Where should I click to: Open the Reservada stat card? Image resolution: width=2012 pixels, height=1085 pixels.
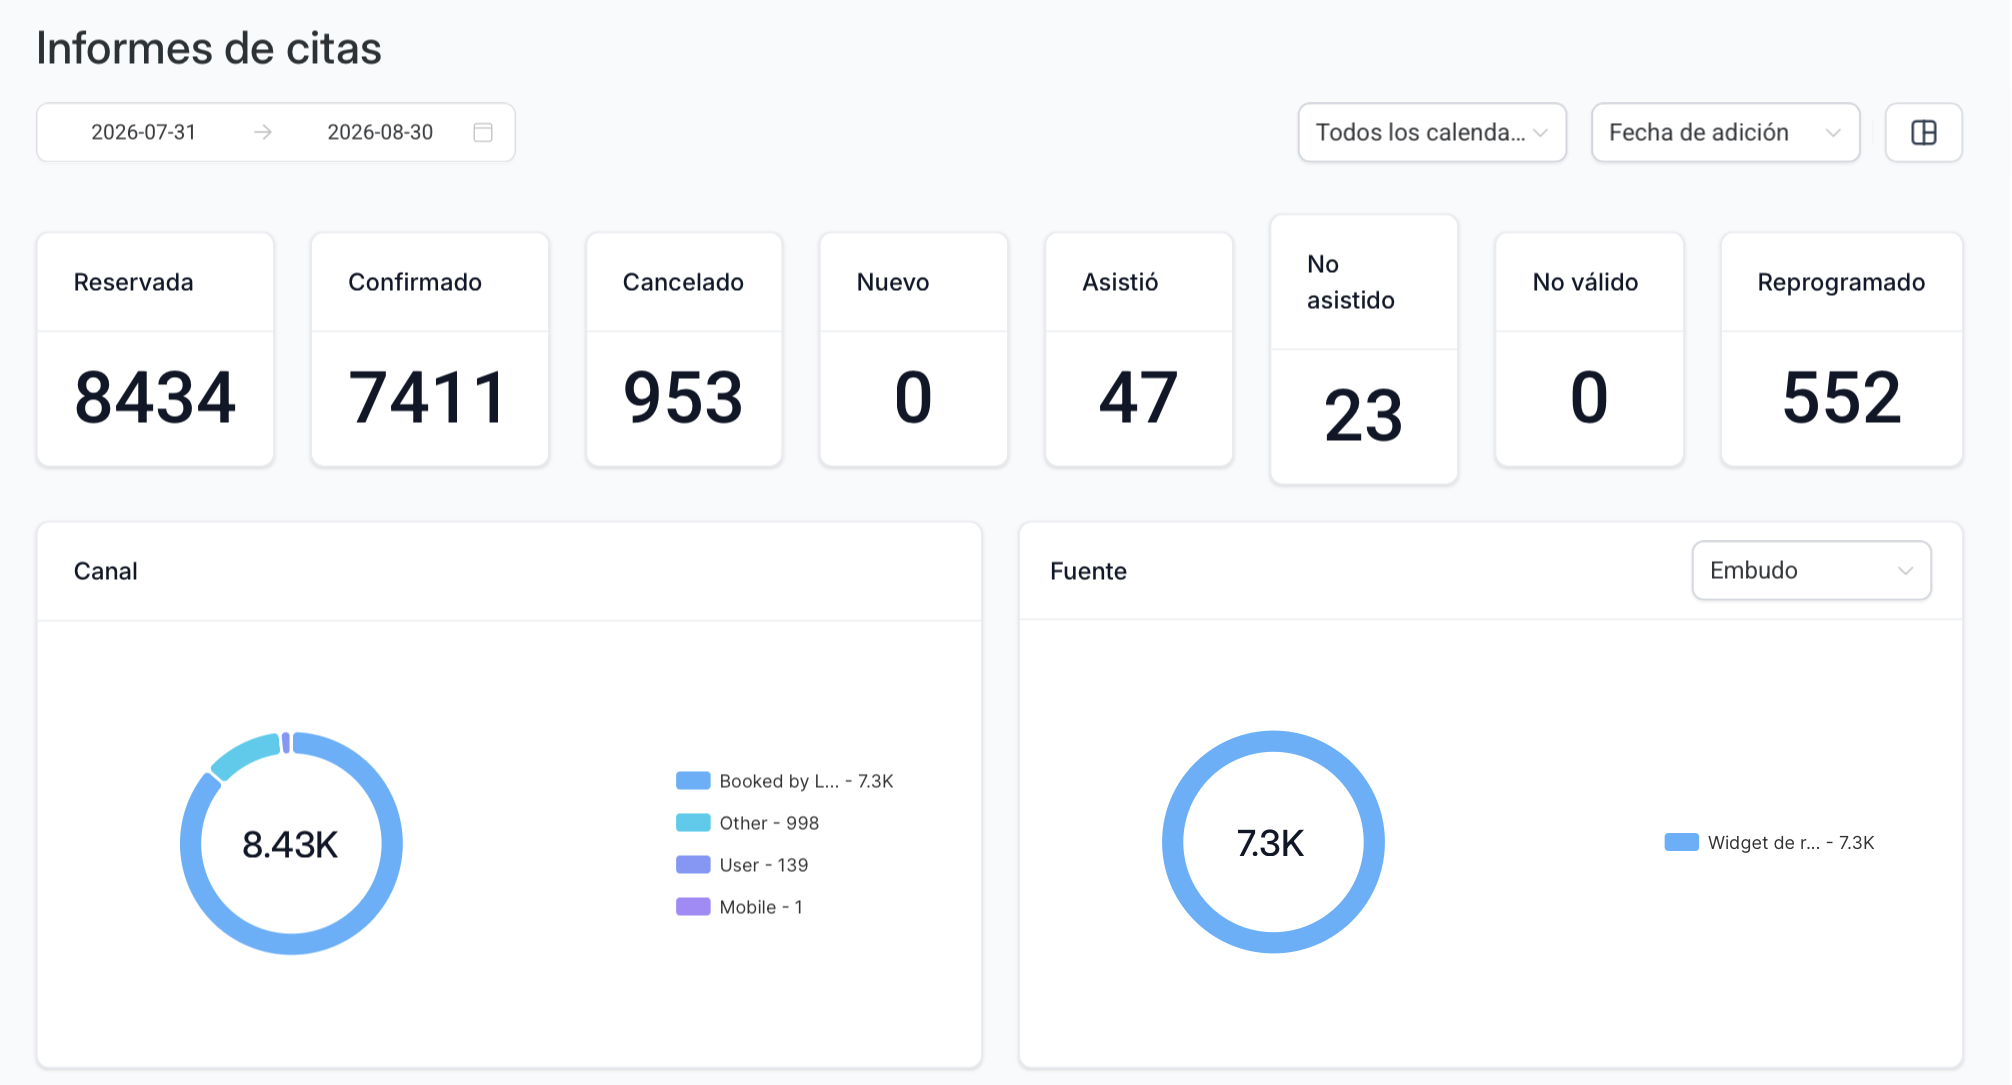click(x=155, y=350)
